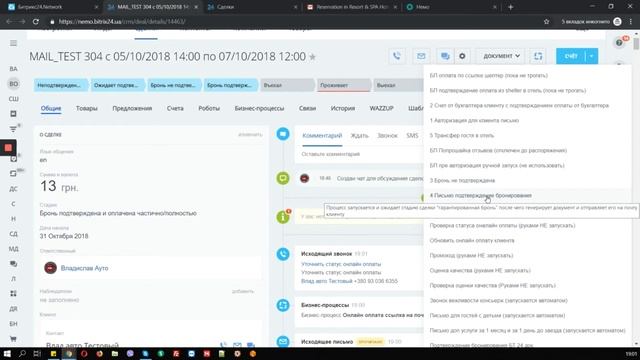Mark deal as favorite with star icon
The width and height of the screenshot is (640, 360).
pyautogui.click(x=312, y=57)
